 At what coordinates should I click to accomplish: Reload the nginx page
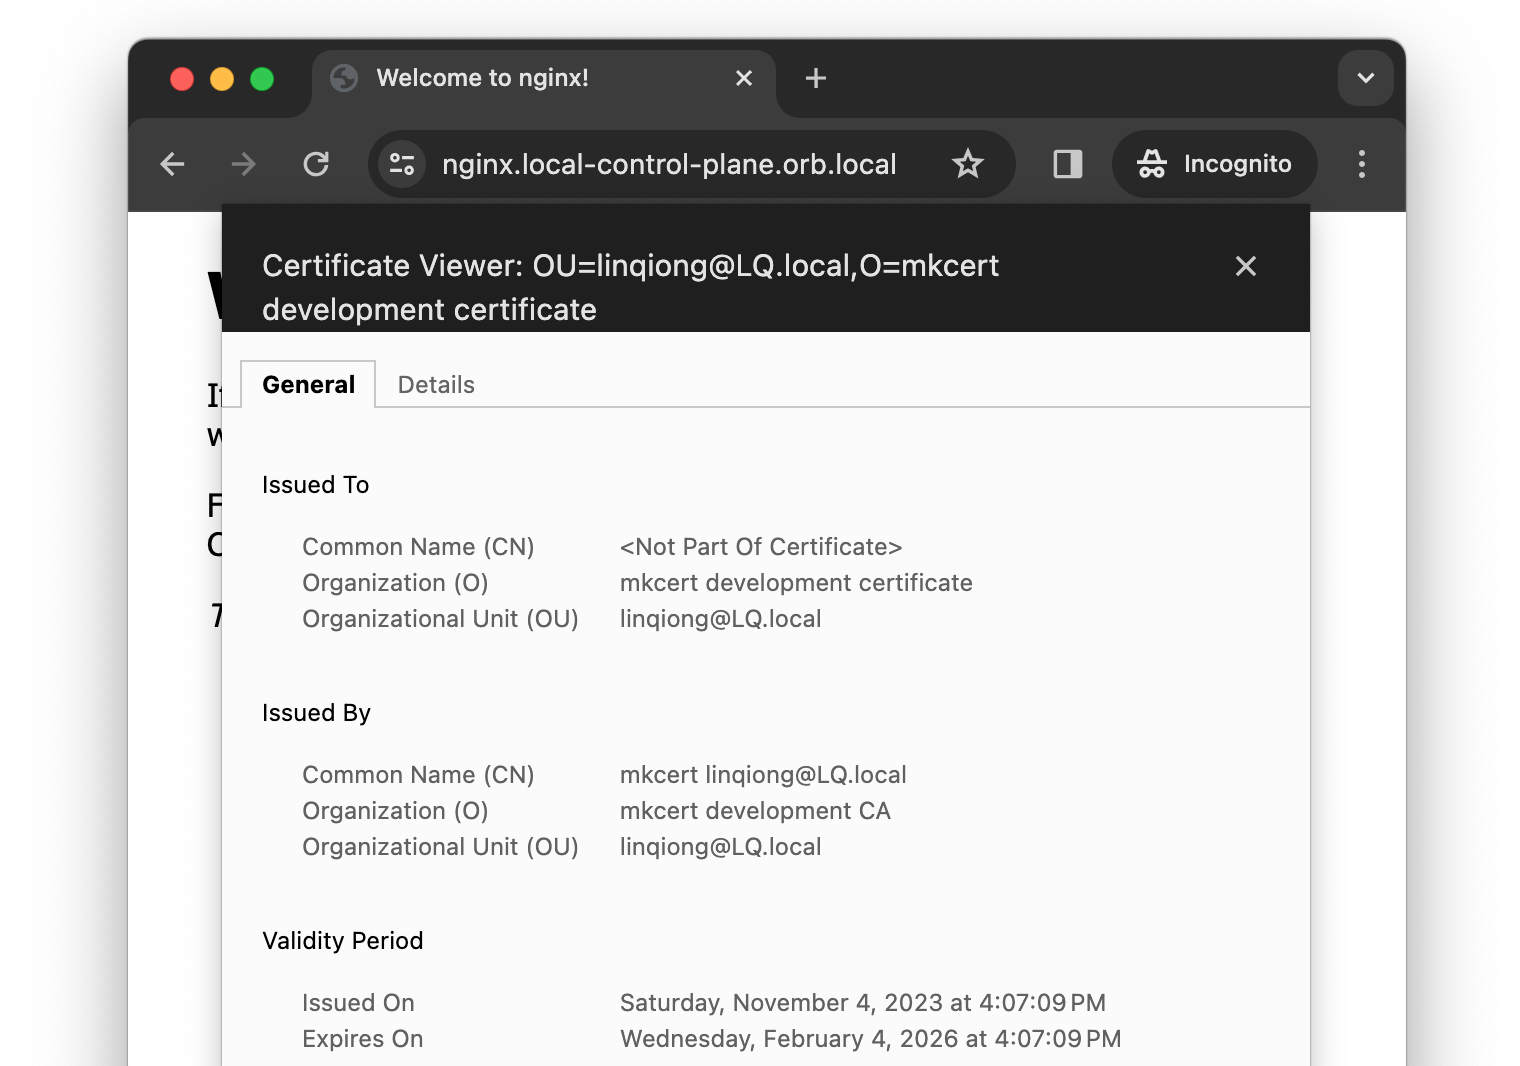point(316,164)
